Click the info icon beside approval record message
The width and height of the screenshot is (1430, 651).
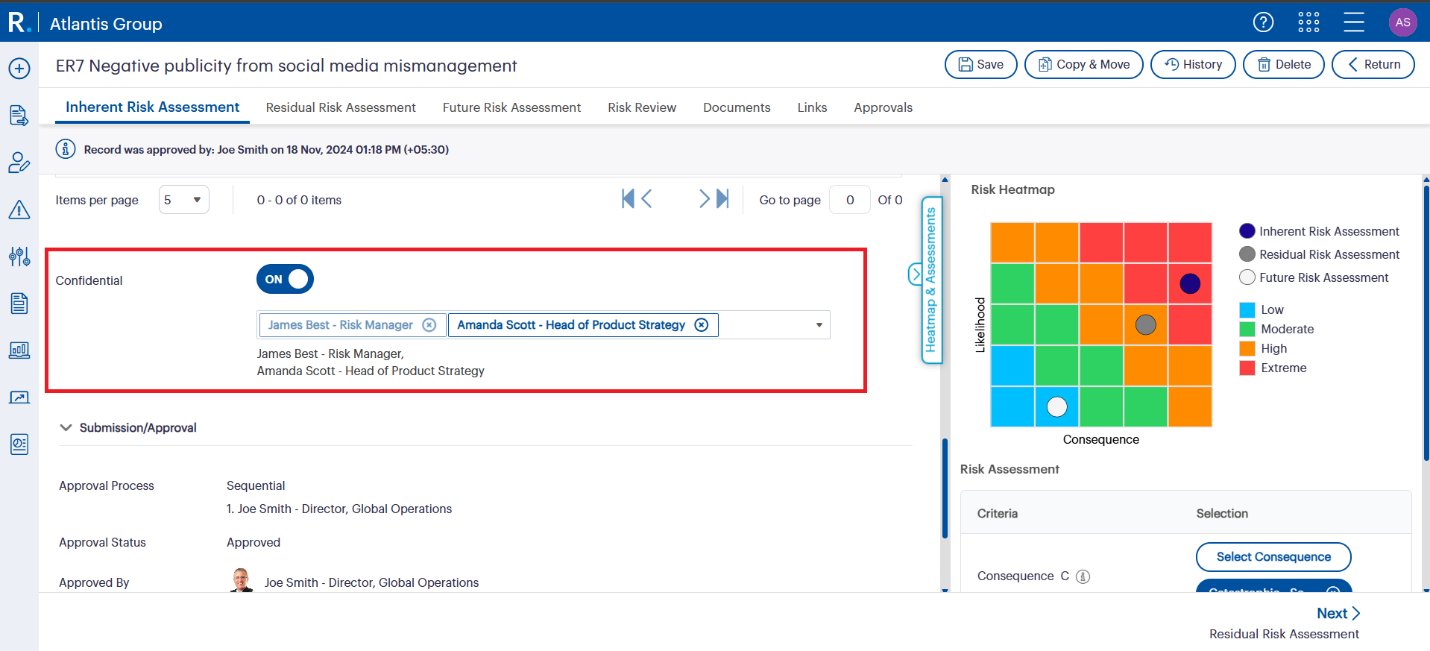coord(66,149)
